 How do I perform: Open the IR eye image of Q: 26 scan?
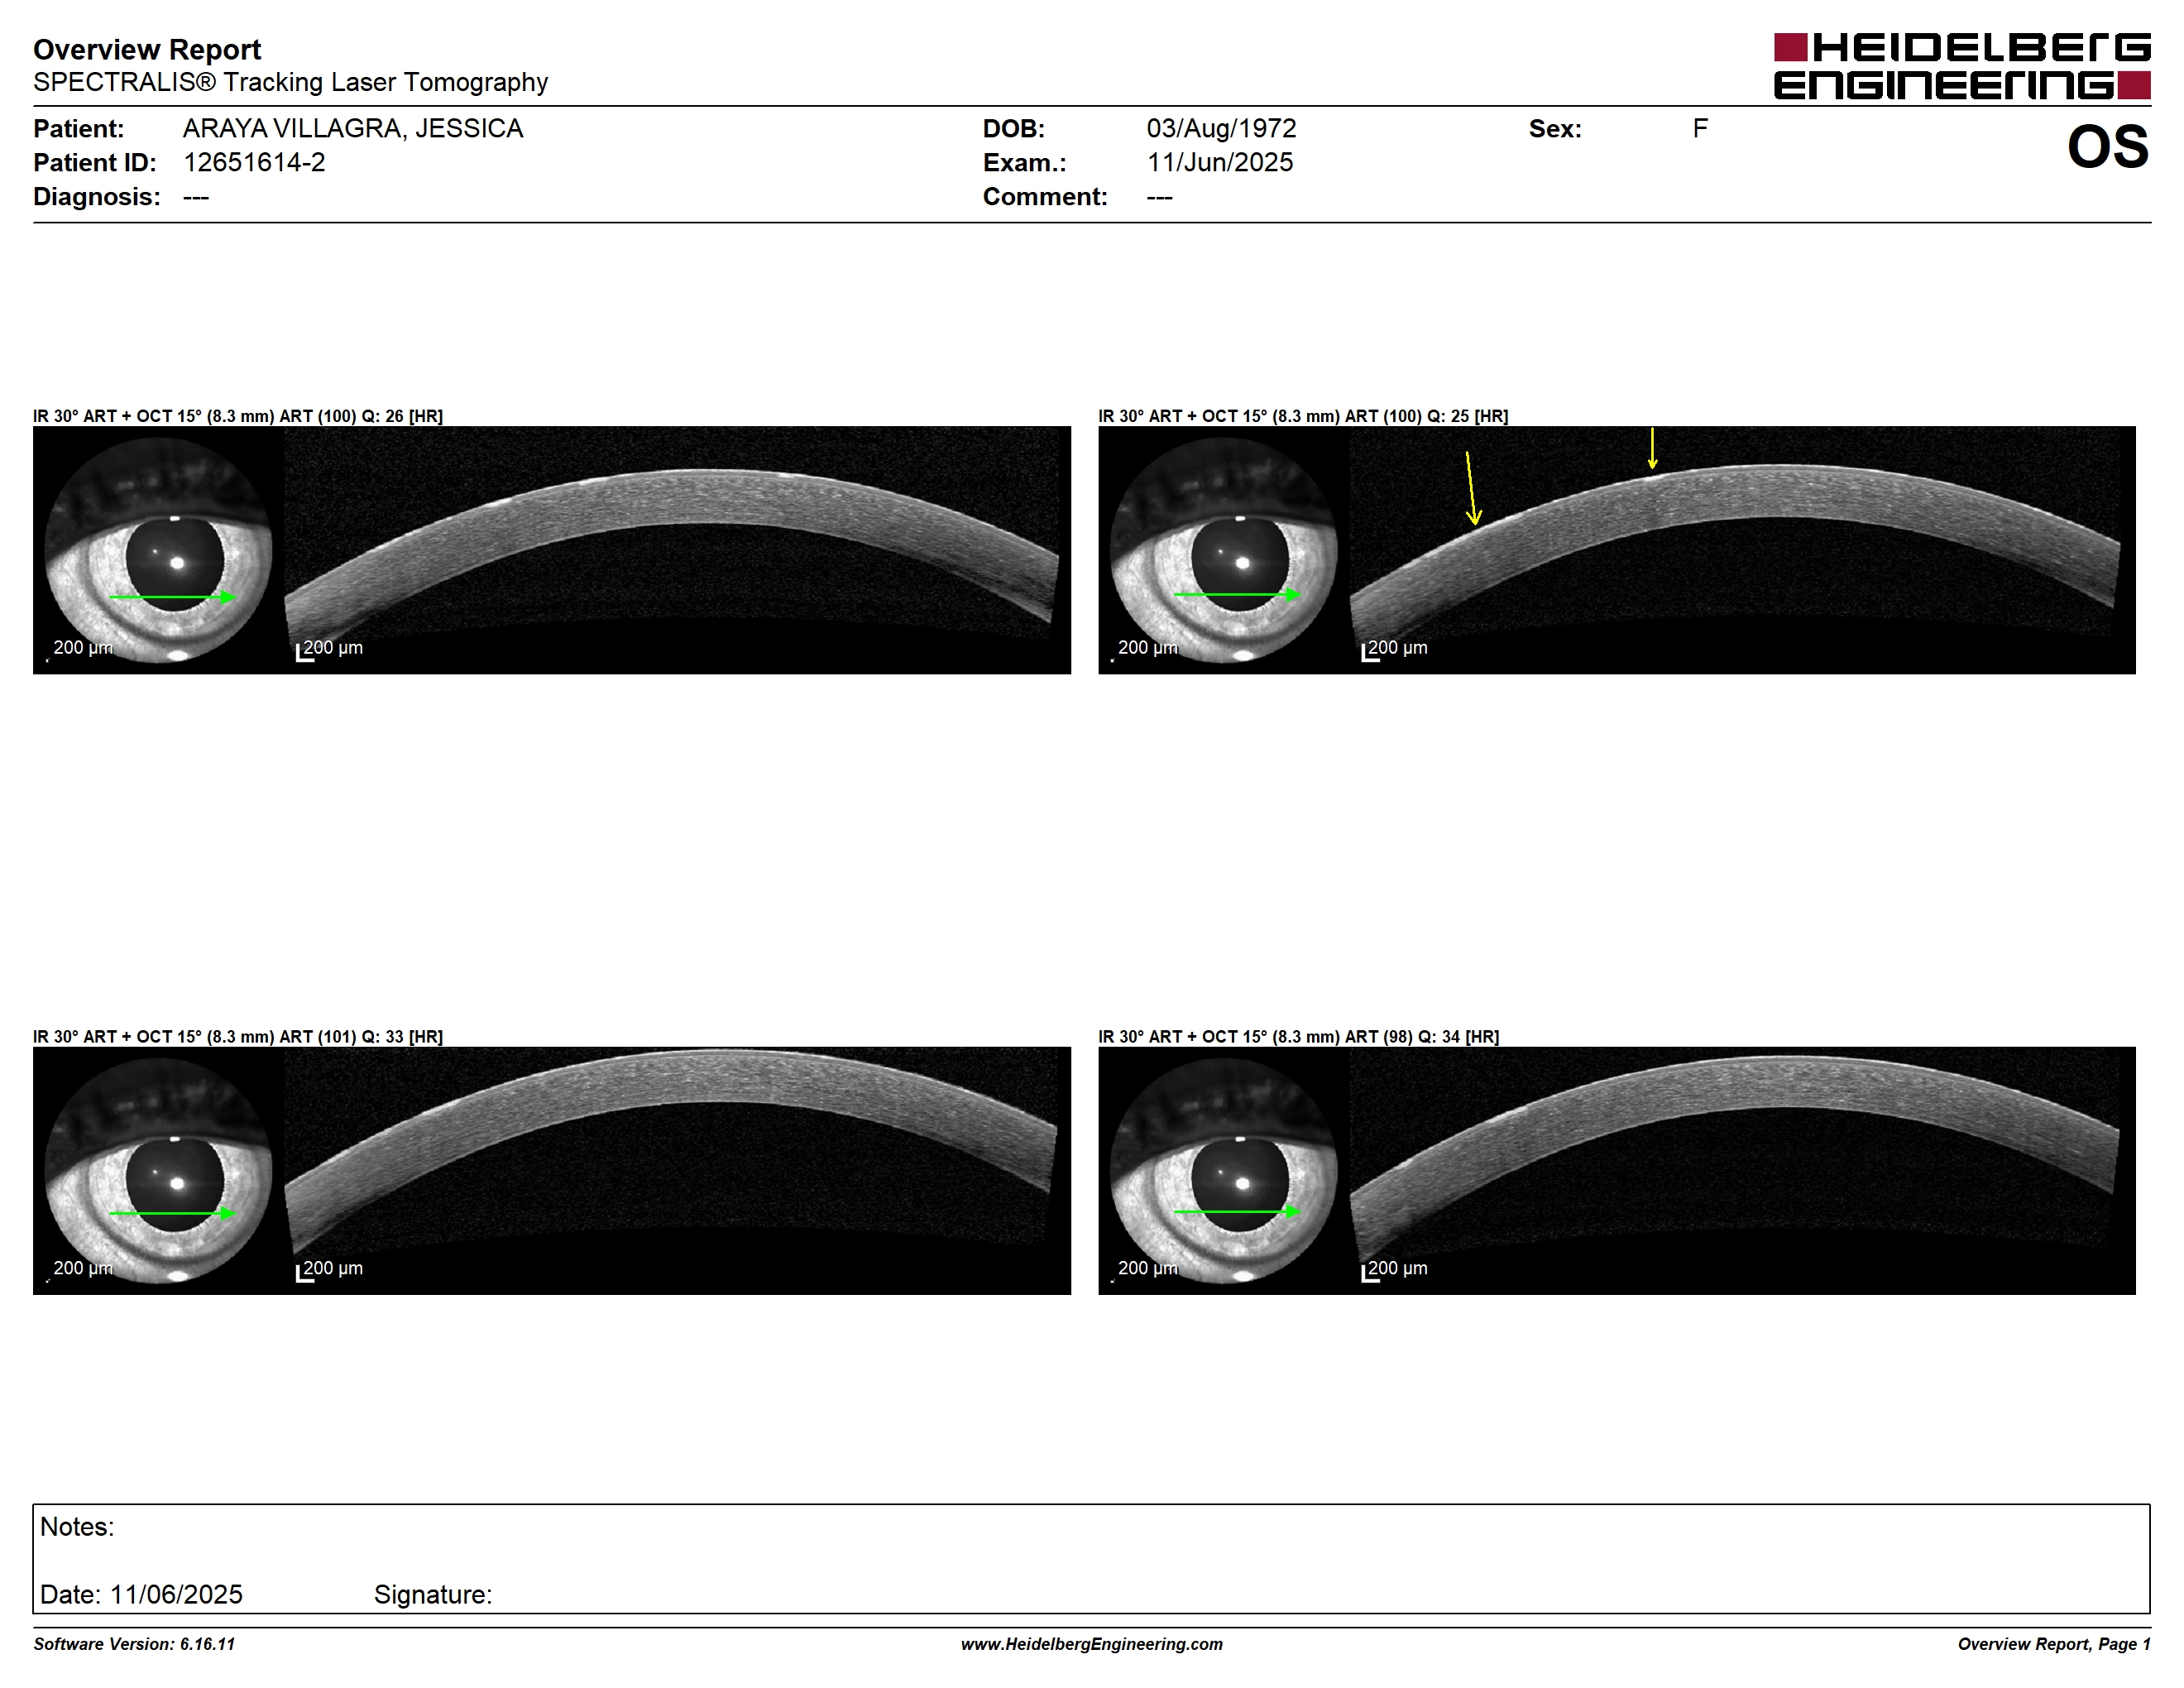click(158, 550)
